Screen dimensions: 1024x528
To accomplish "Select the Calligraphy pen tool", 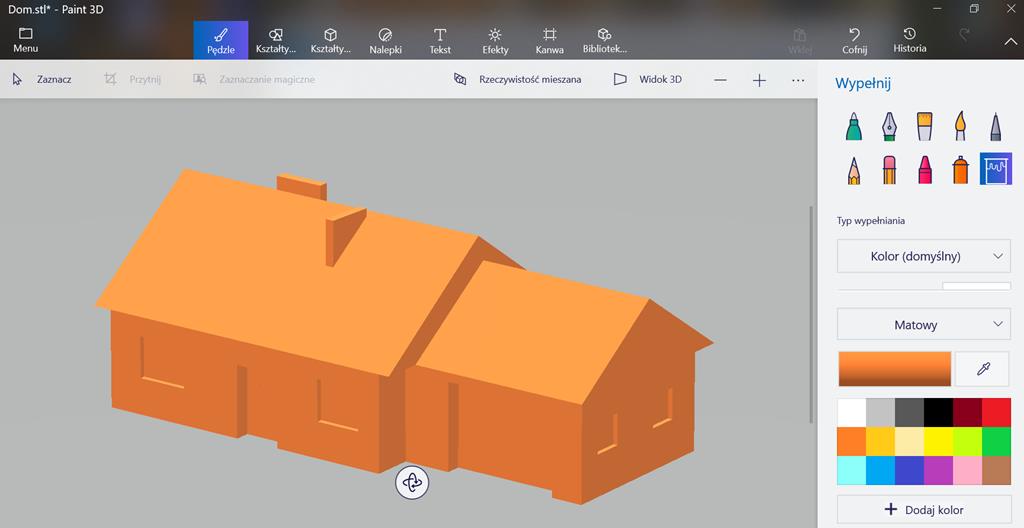I will coord(889,126).
